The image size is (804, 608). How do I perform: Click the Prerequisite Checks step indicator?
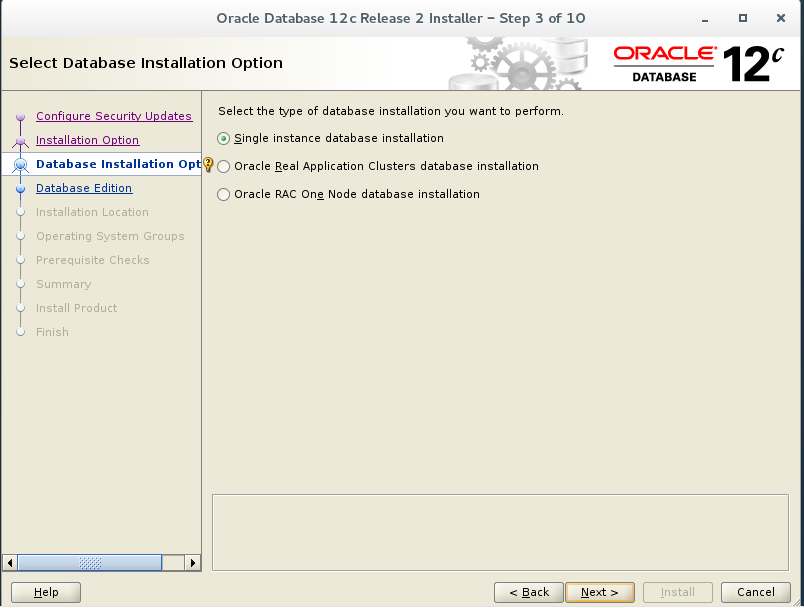coord(22,260)
